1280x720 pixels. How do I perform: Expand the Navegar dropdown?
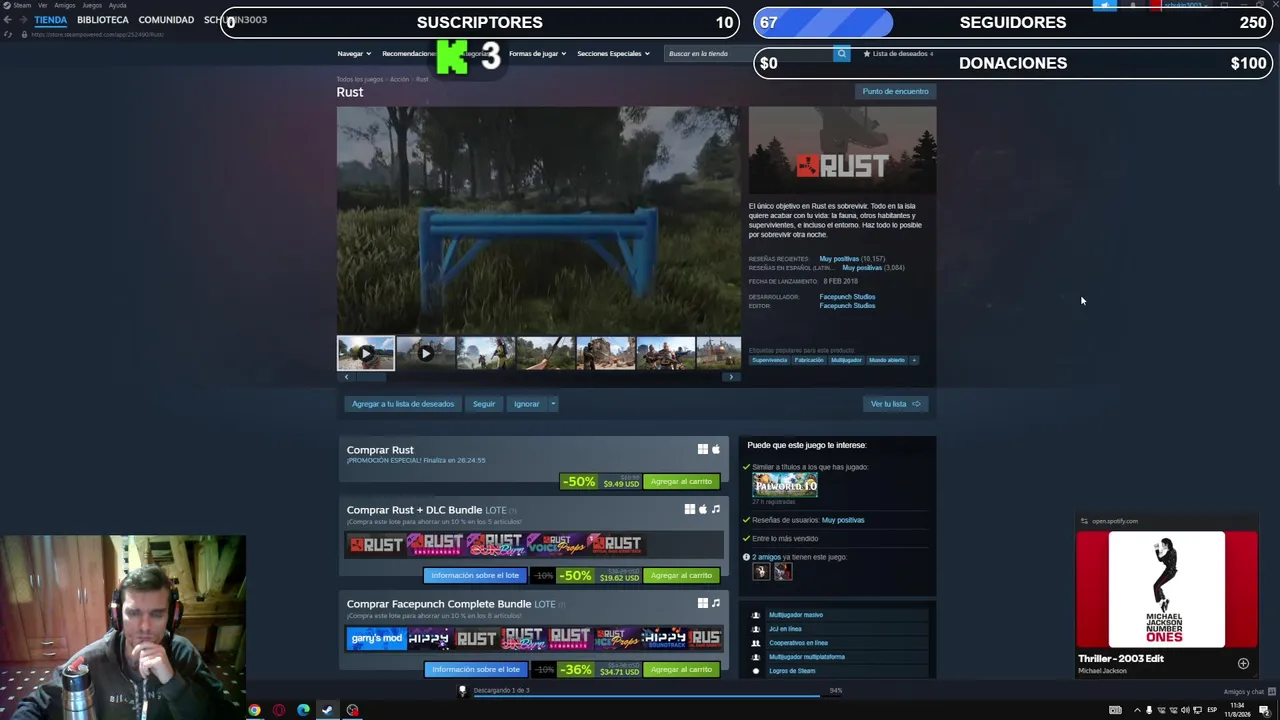point(354,53)
